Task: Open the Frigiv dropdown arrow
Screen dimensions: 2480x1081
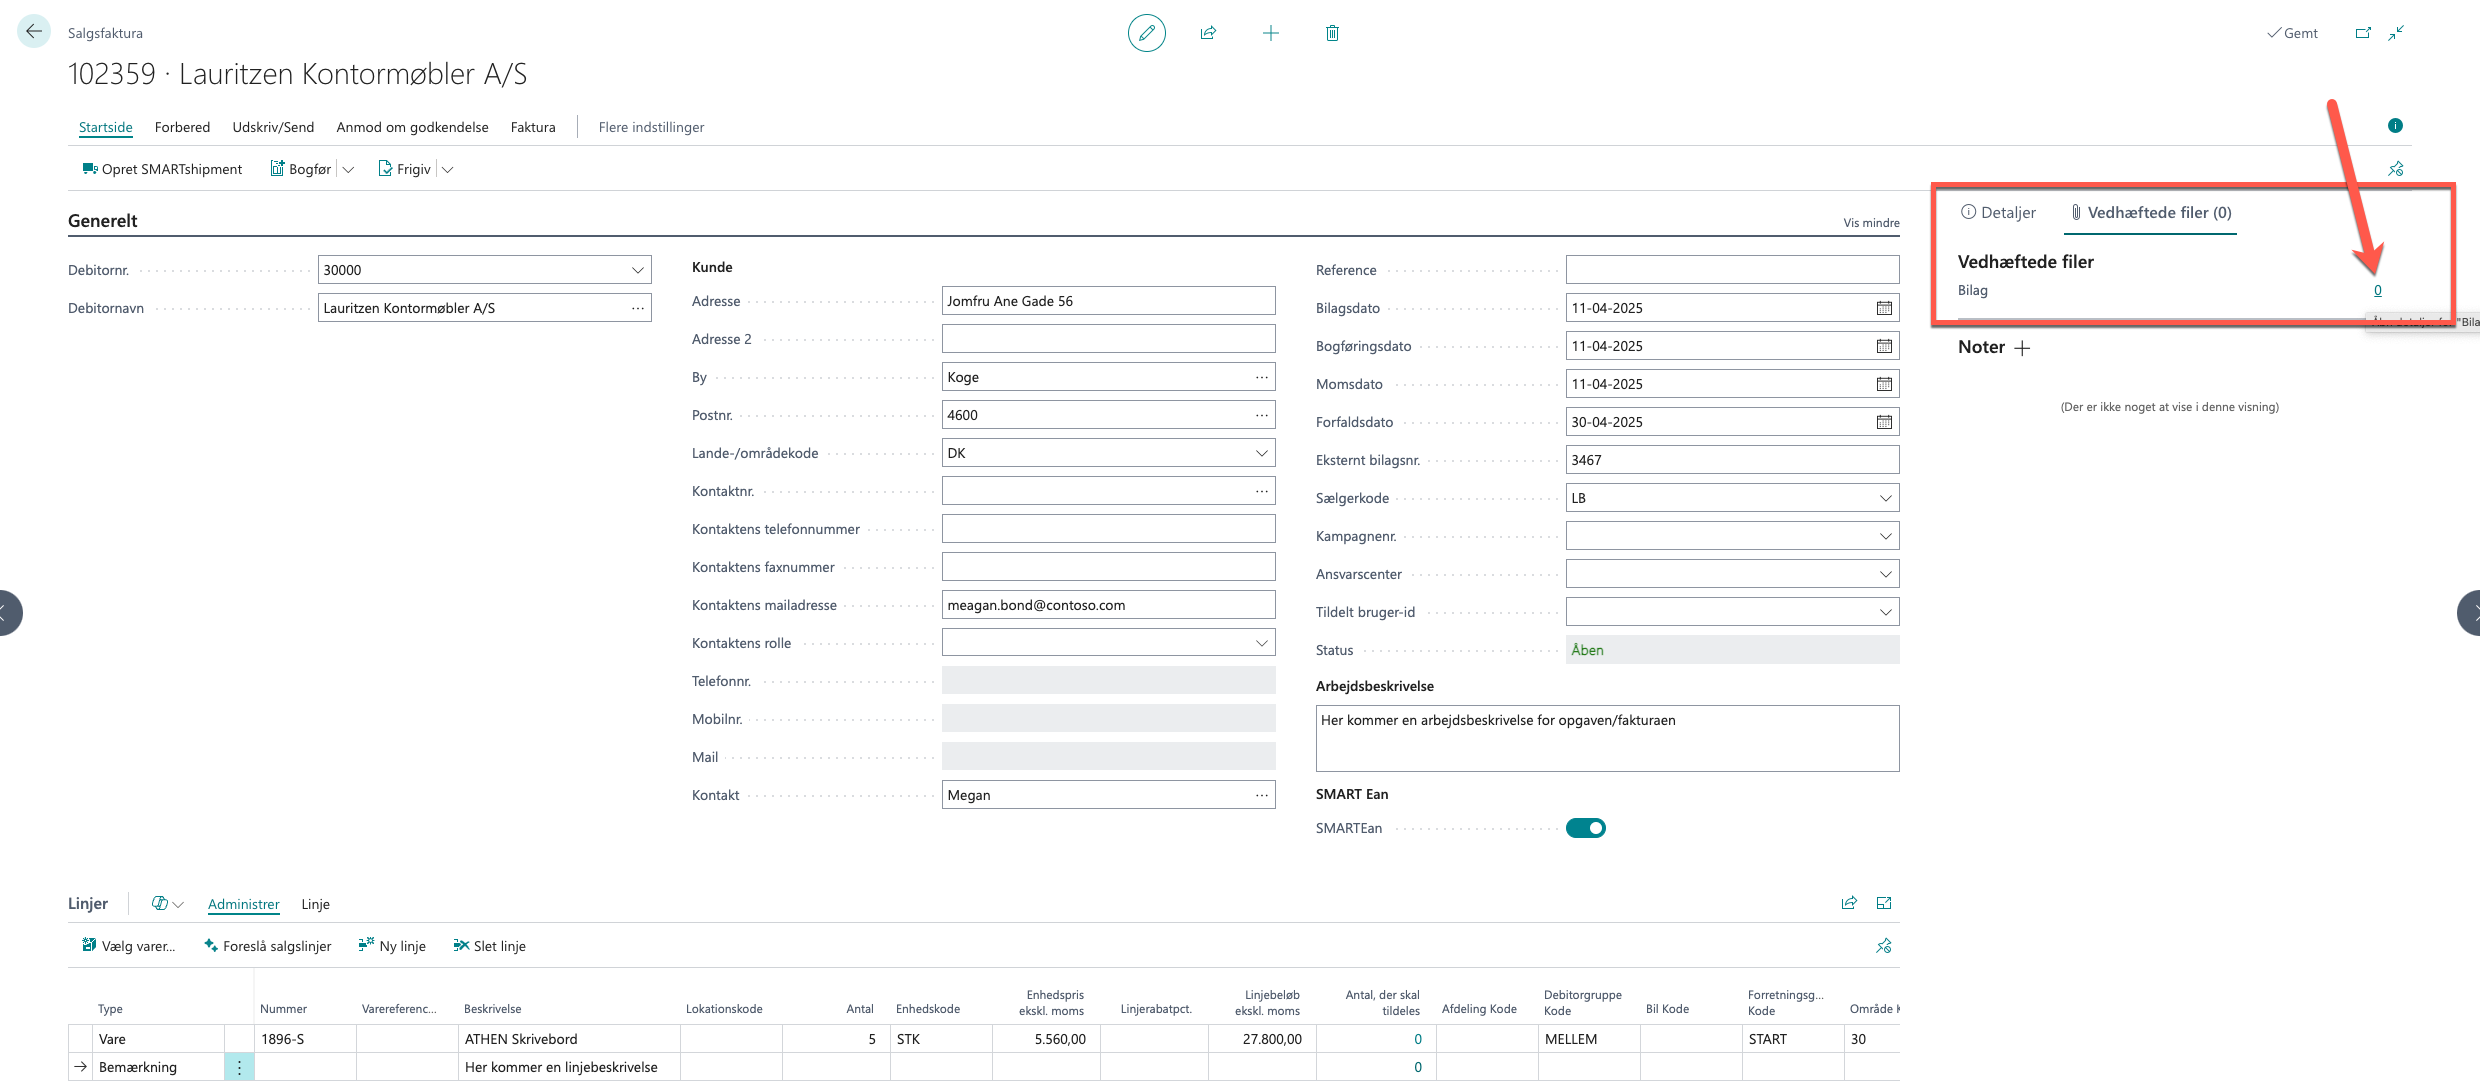Action: (447, 170)
